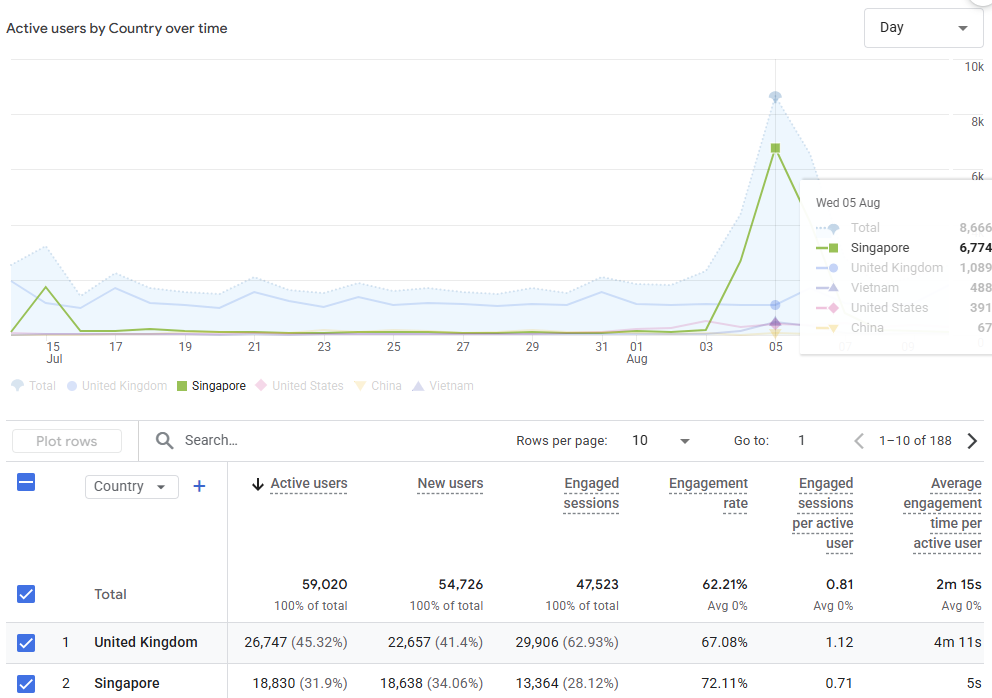This screenshot has height=698, width=992.
Task: Uncheck the Total row checkbox
Action: [26, 594]
